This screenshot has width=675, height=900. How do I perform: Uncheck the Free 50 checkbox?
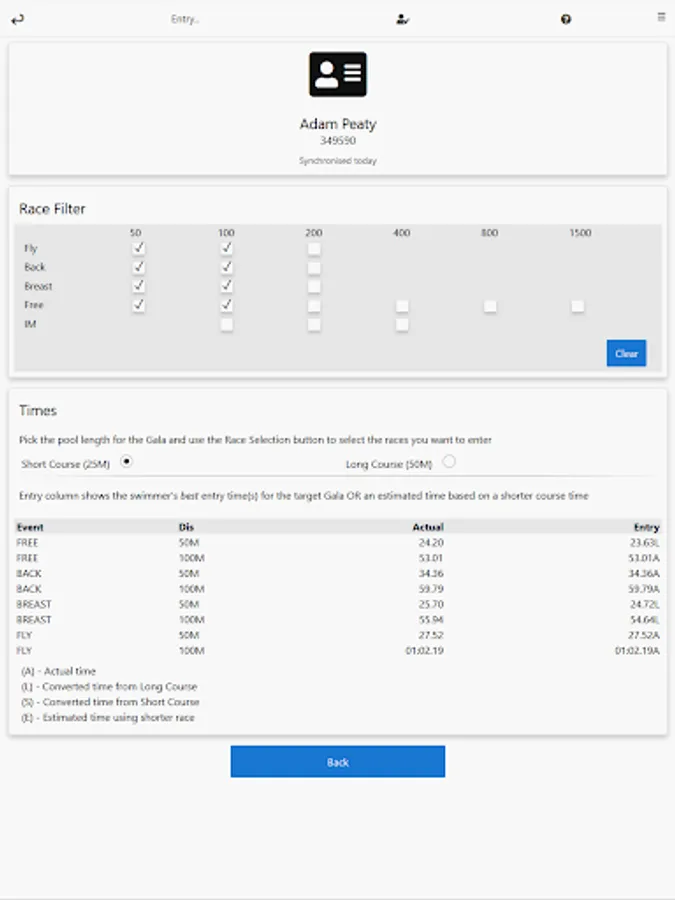tap(138, 305)
